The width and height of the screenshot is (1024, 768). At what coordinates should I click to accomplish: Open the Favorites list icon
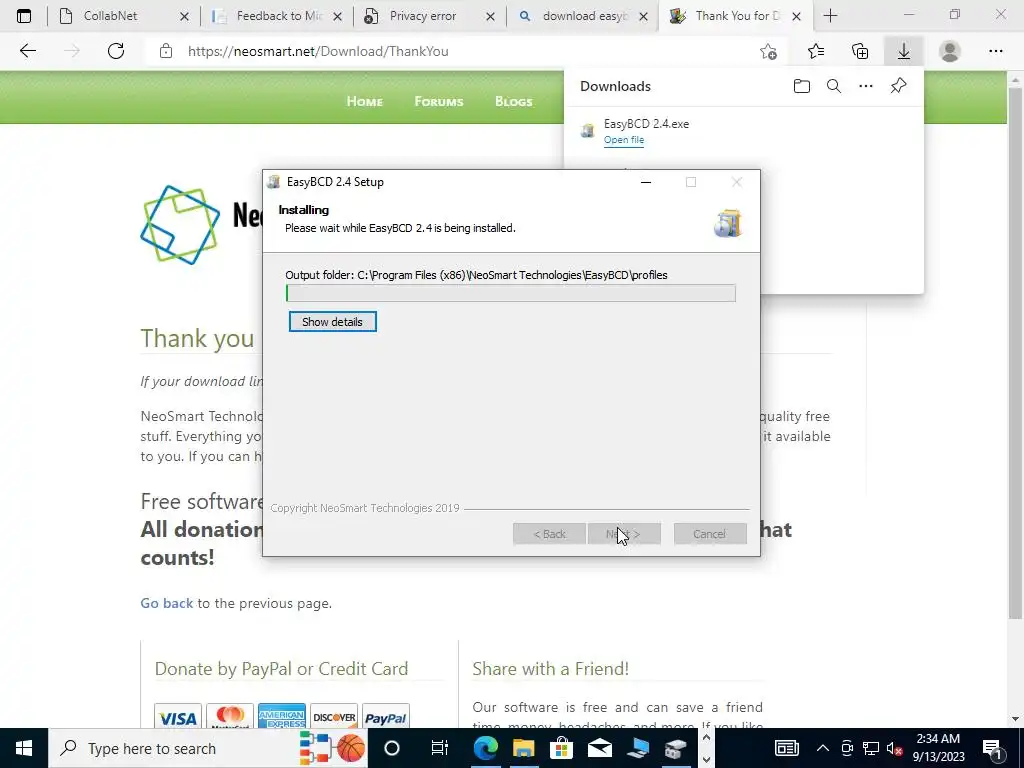(816, 51)
